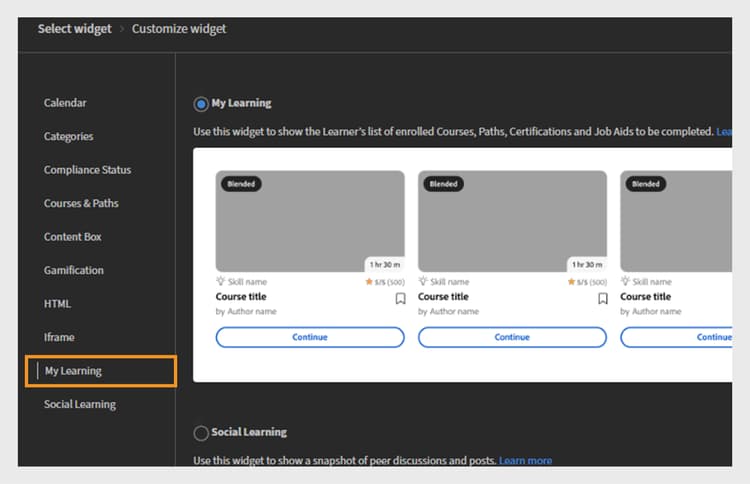Click star rating on second course card
Viewport: 750px width, 484px height.
tap(587, 282)
